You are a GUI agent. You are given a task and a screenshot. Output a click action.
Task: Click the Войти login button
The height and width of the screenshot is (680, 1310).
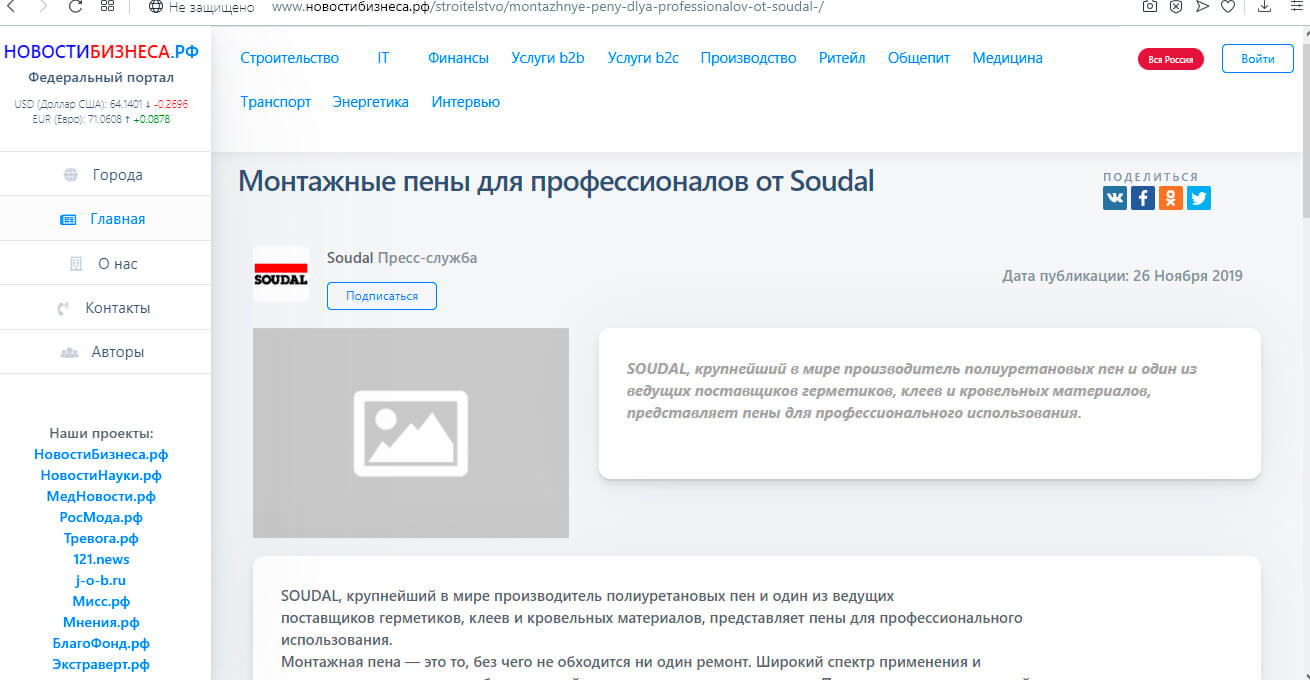coord(1258,59)
